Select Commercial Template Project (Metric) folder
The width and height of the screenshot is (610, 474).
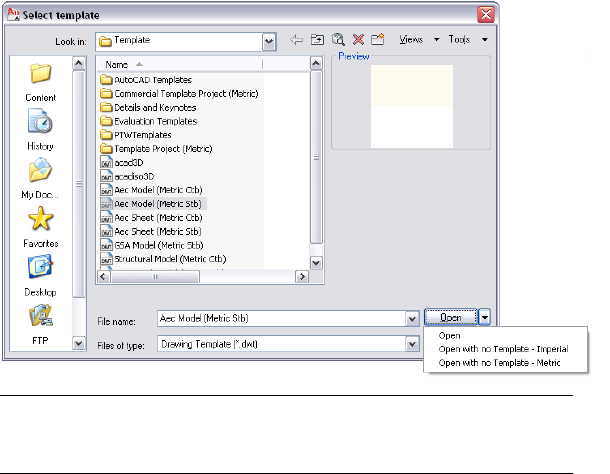179,94
